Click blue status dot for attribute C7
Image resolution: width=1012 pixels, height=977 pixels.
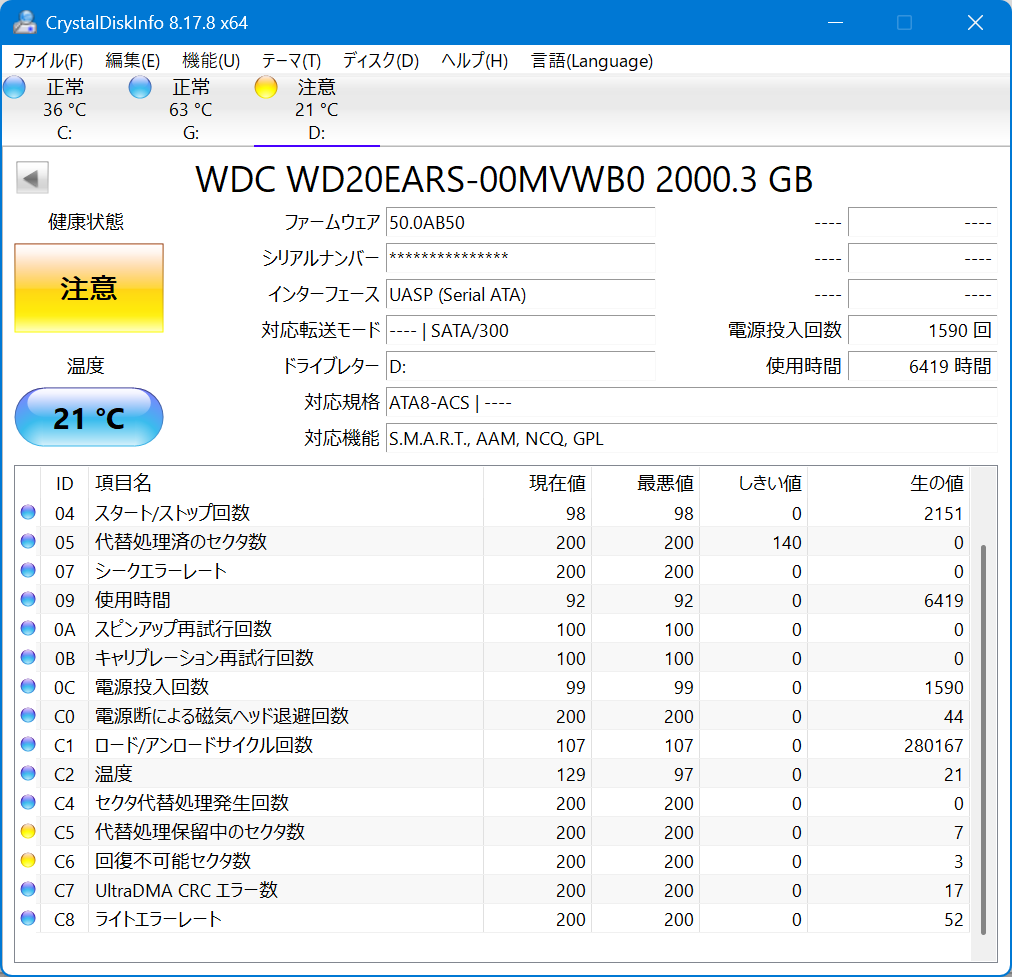click(x=28, y=889)
